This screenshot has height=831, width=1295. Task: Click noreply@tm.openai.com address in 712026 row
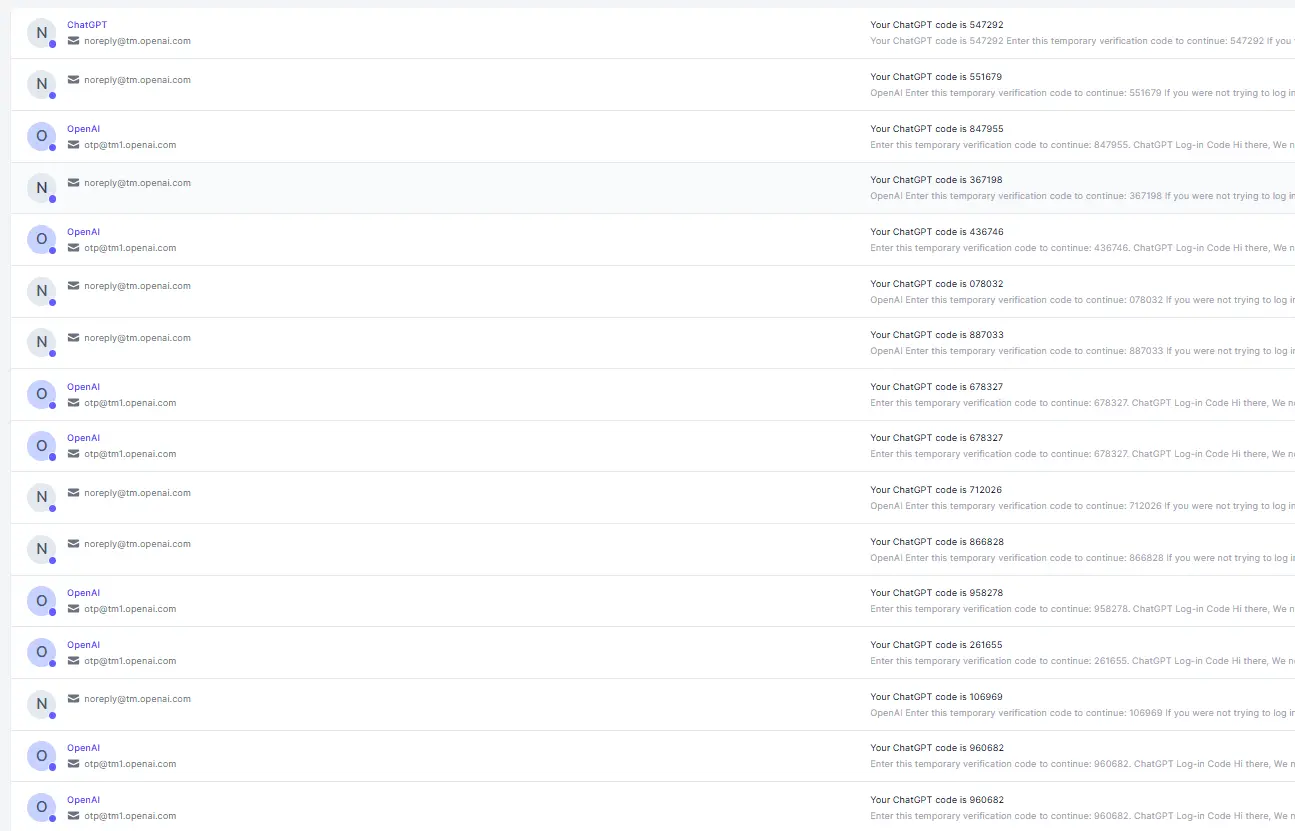[x=137, y=493]
